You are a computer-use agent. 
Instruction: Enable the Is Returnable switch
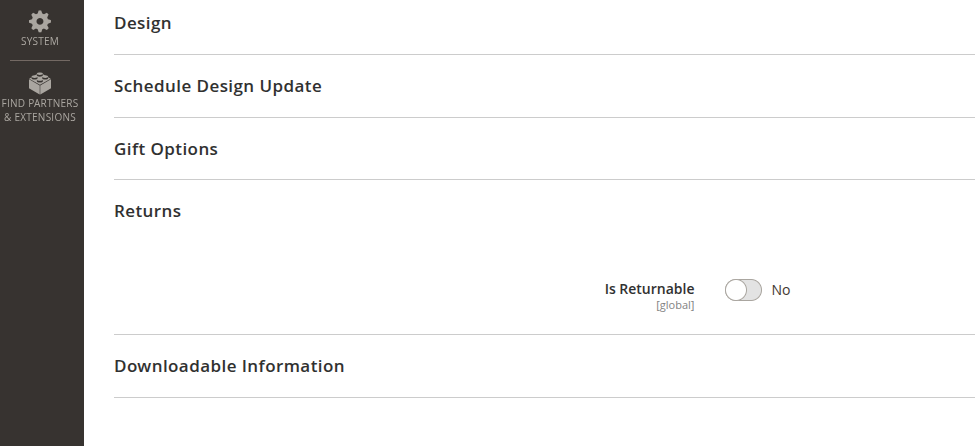743,290
